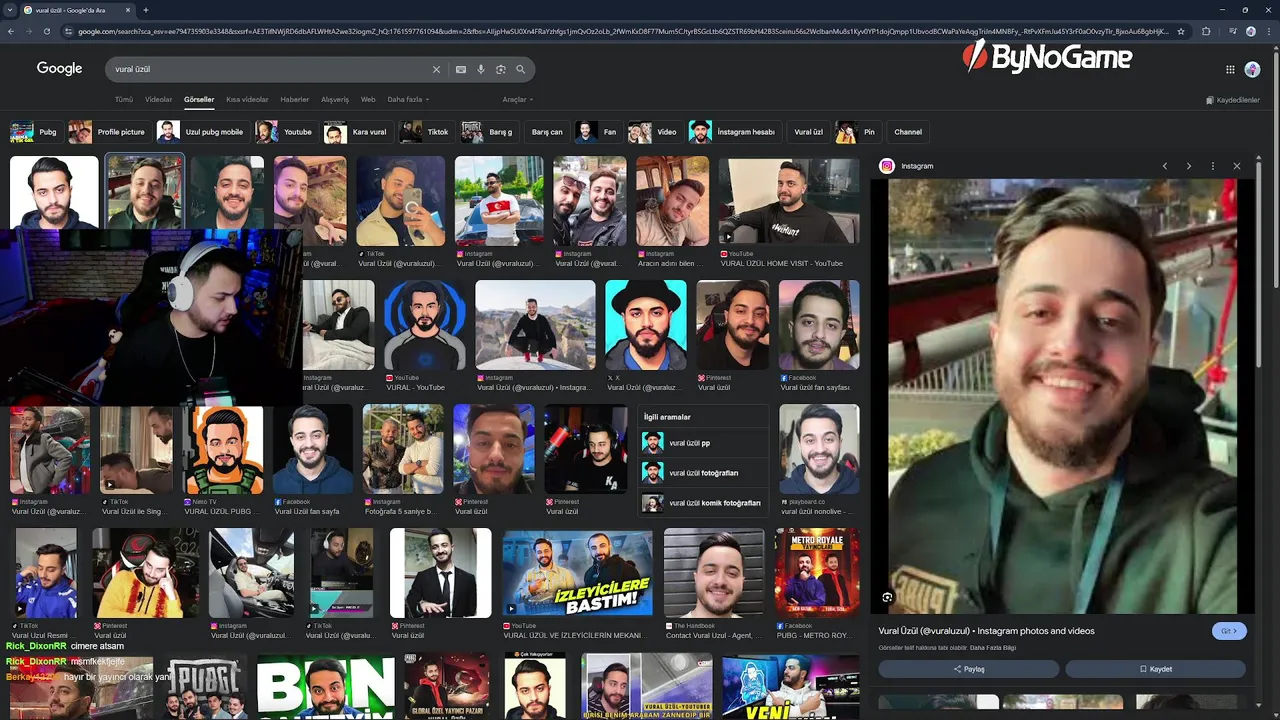Click the Google logo
Image resolution: width=1280 pixels, height=720 pixels.
pyautogui.click(x=59, y=68)
